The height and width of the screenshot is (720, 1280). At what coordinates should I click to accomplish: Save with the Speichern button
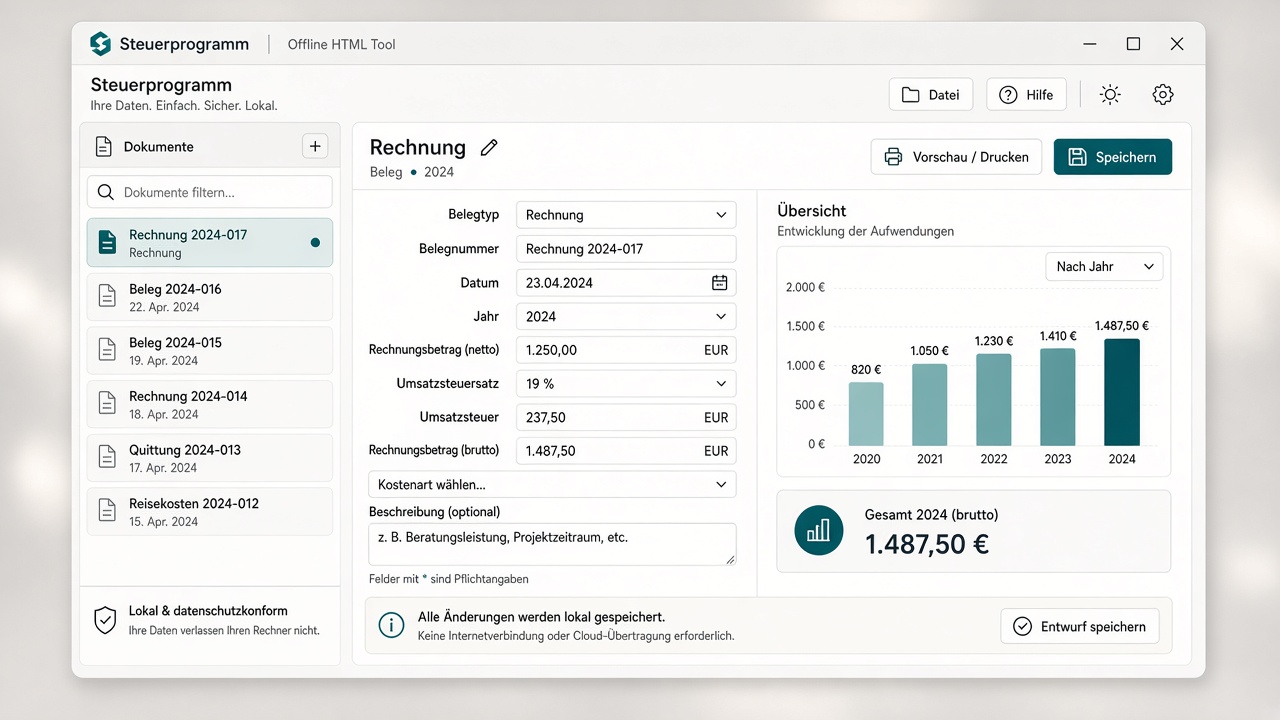(1112, 157)
